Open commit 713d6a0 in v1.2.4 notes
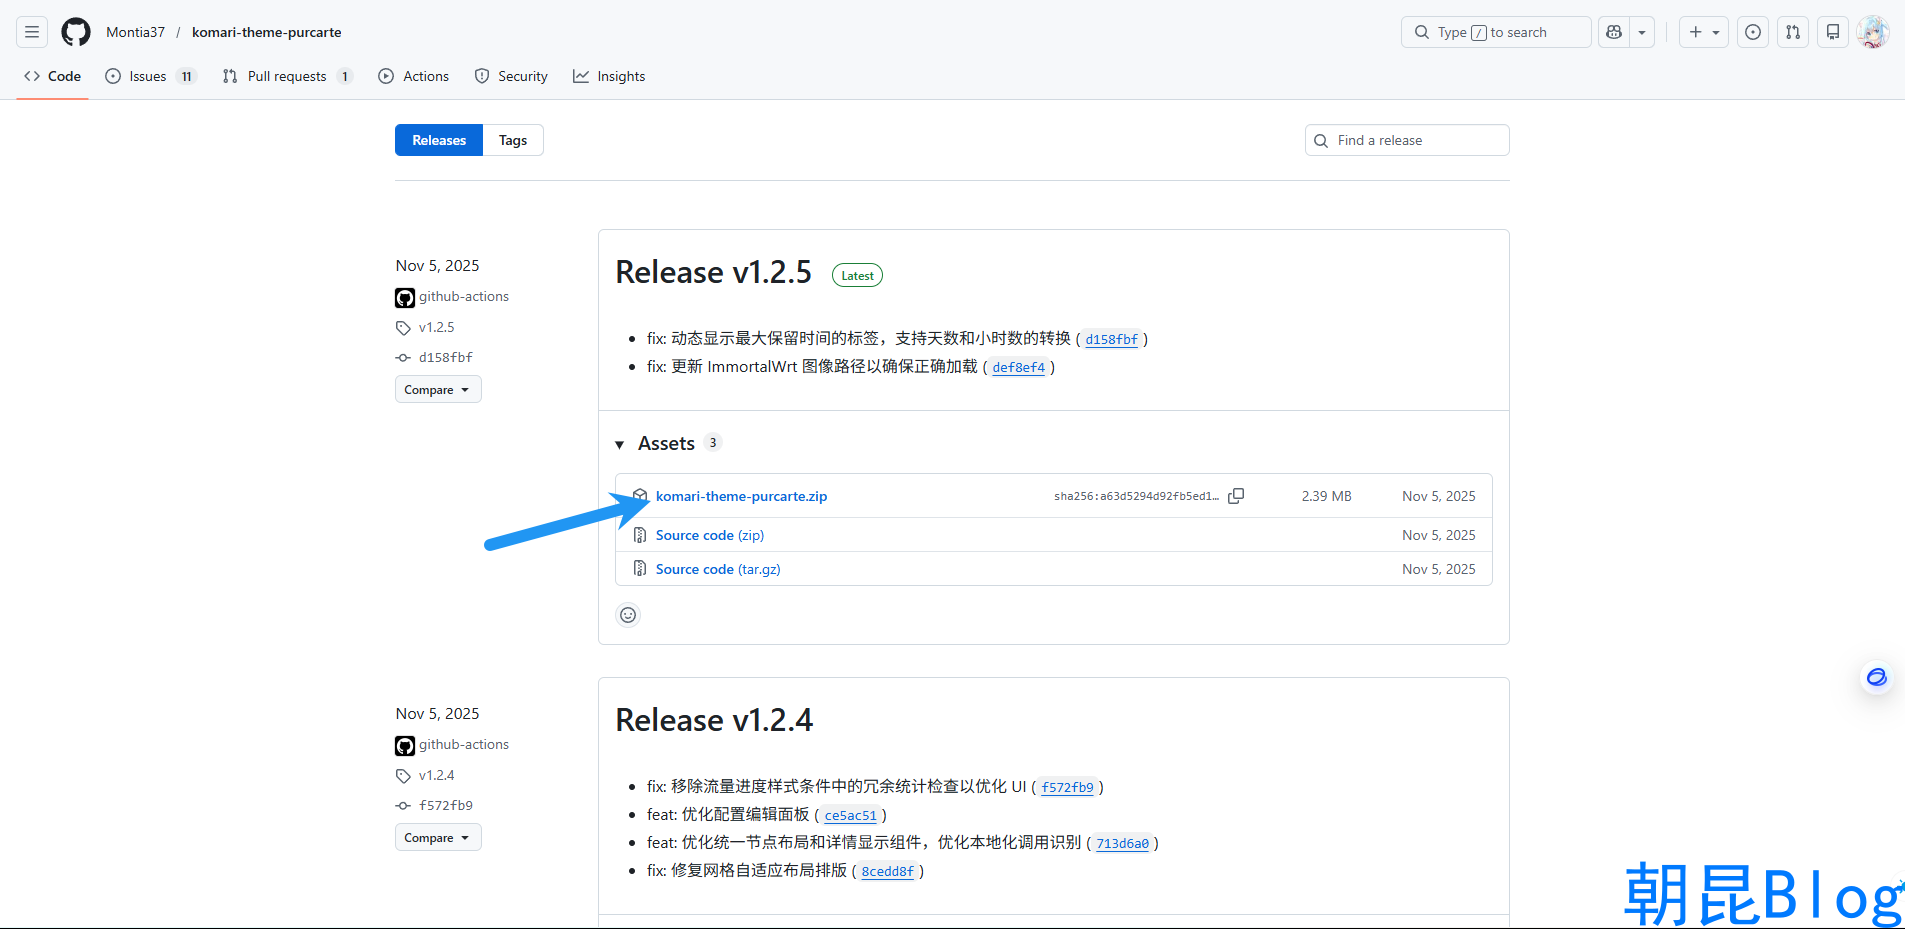This screenshot has height=929, width=1905. [x=1123, y=843]
